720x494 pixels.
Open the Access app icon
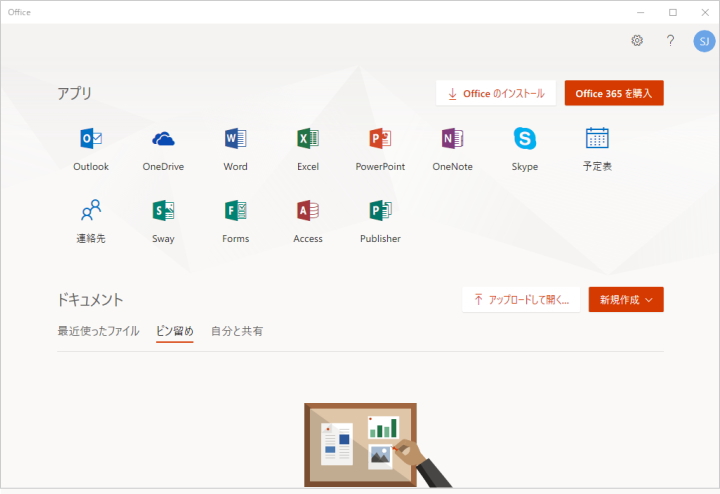[x=308, y=211]
